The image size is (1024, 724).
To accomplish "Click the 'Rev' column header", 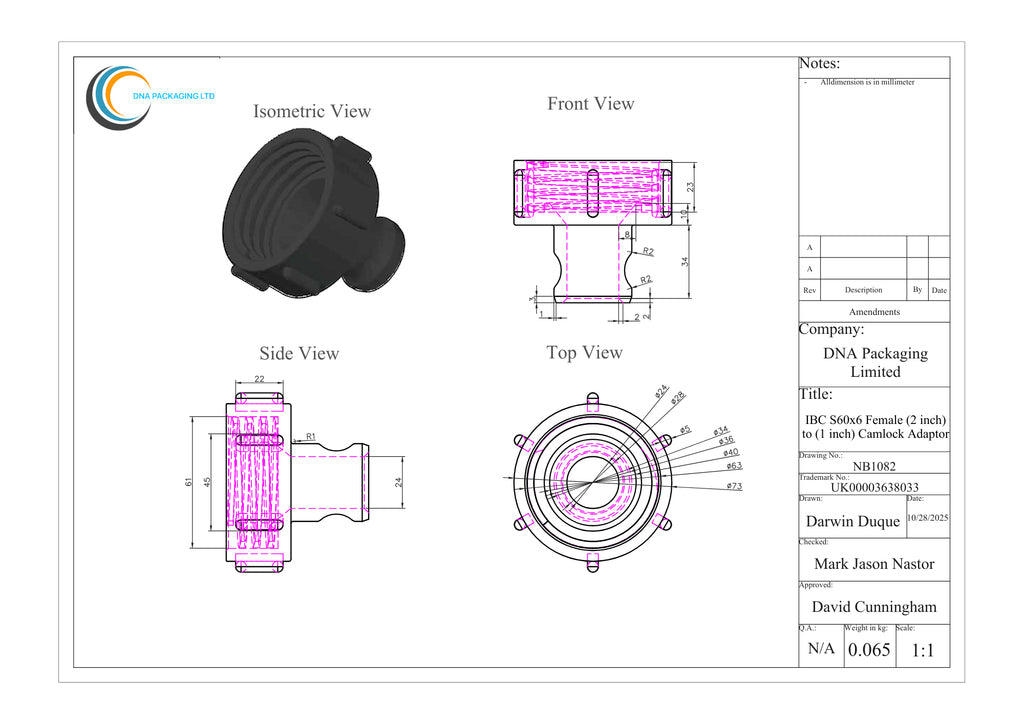I will point(809,291).
